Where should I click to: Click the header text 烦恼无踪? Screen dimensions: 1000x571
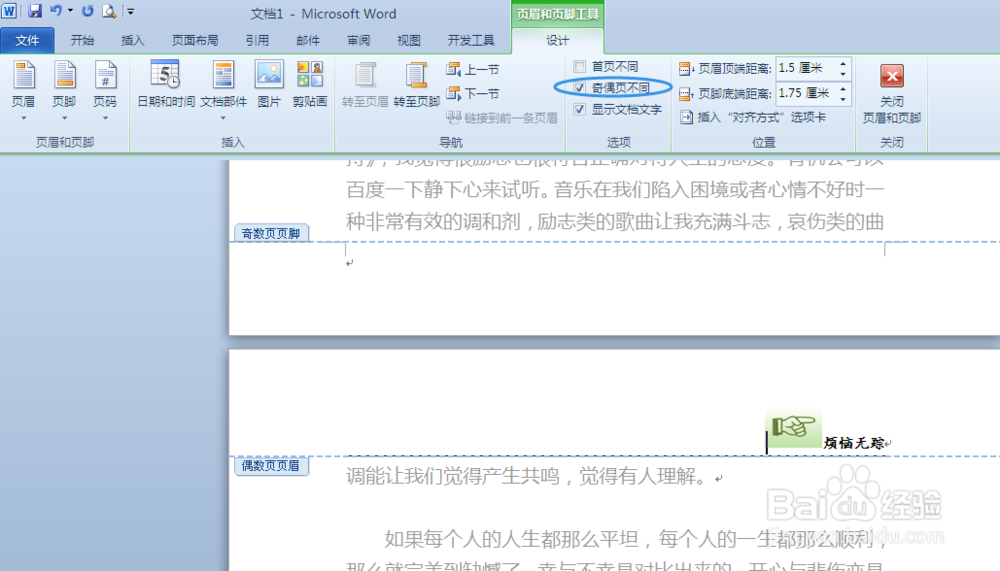(854, 443)
